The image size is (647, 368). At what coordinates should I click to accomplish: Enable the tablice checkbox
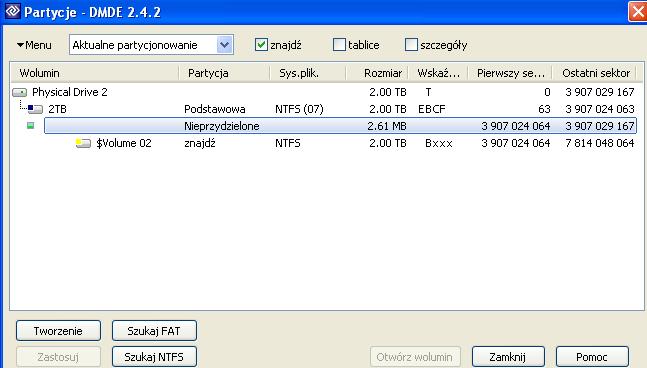(x=339, y=45)
